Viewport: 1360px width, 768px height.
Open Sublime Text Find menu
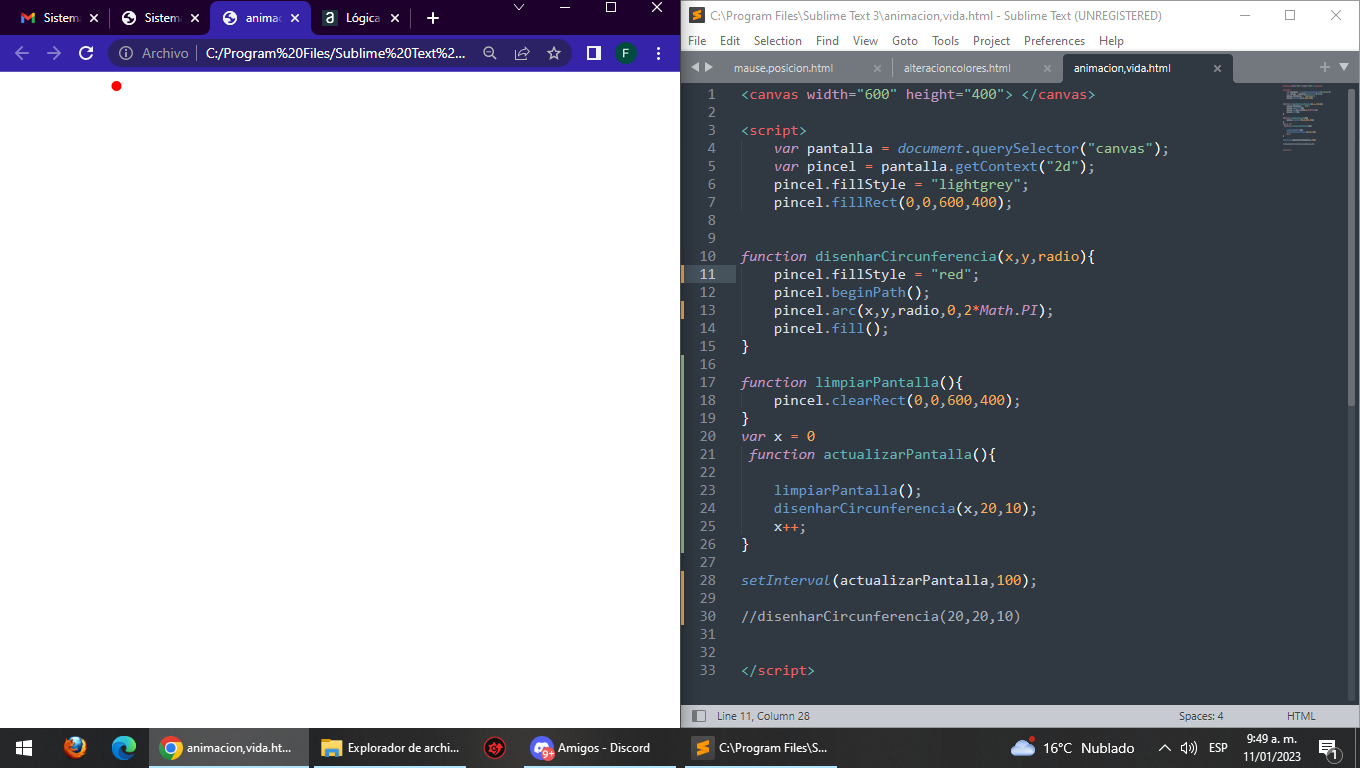pos(827,41)
